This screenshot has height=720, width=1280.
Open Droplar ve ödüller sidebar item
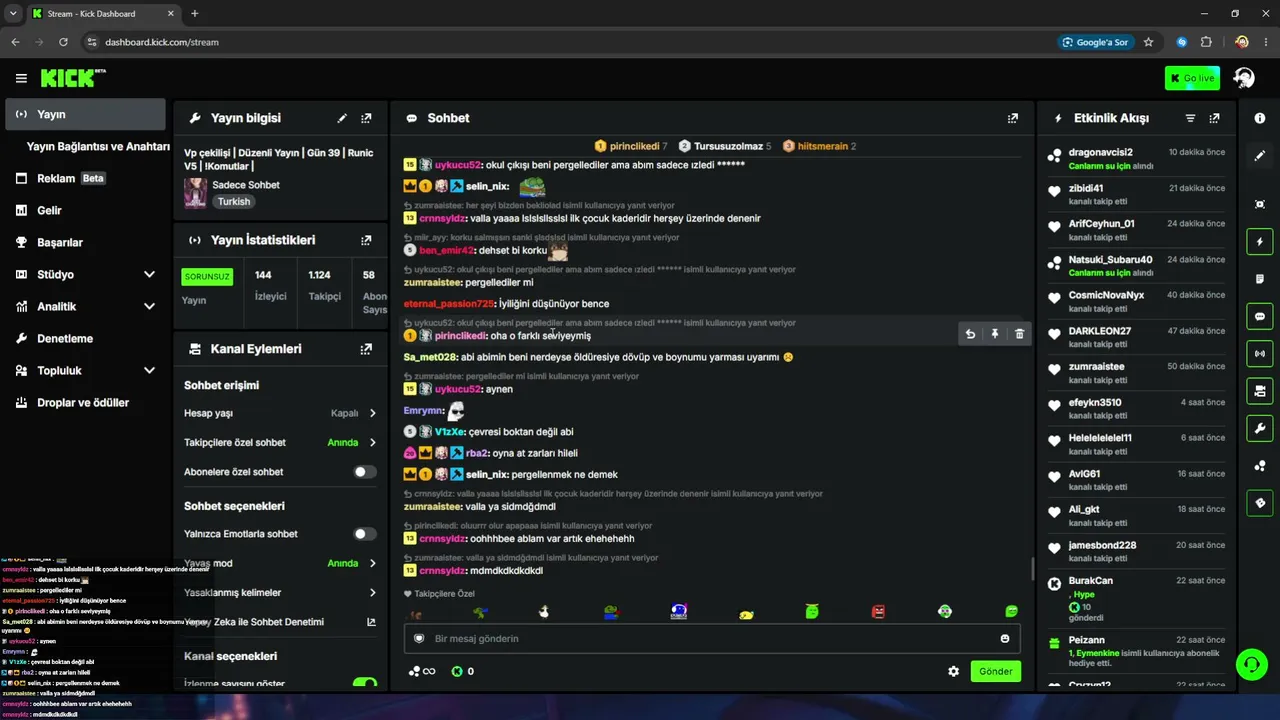click(x=86, y=402)
